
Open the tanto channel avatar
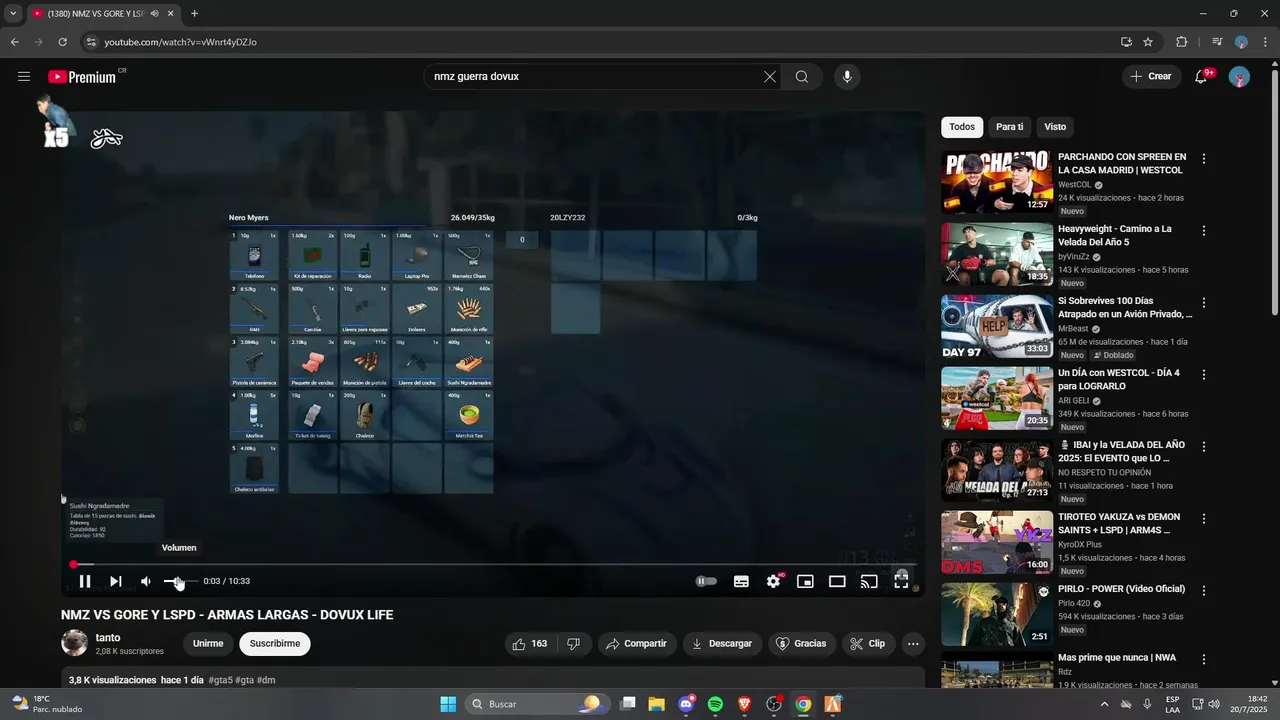pyautogui.click(x=74, y=643)
